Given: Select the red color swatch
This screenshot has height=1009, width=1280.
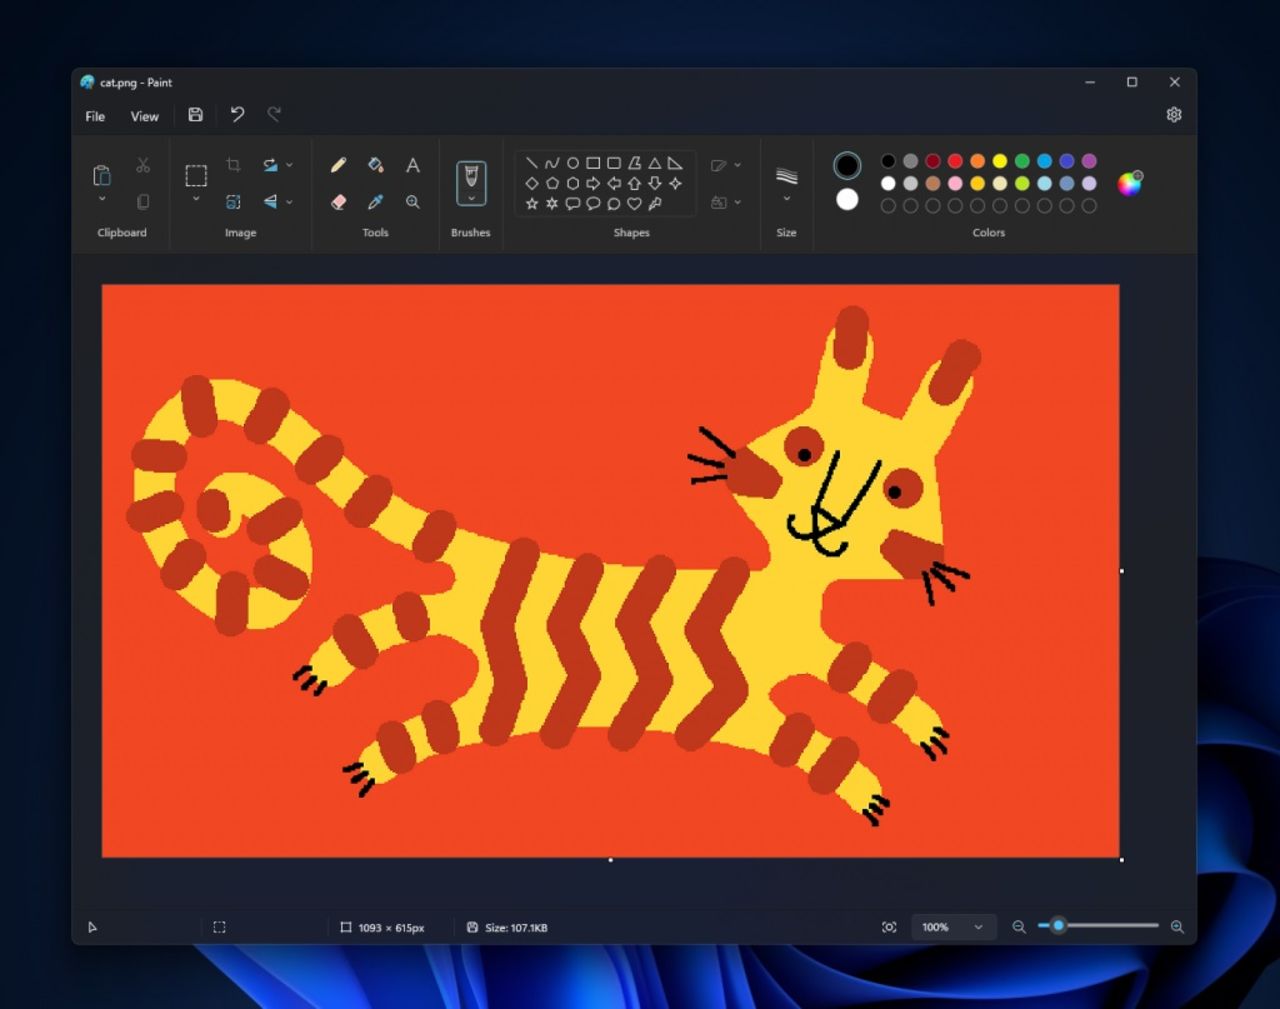Looking at the screenshot, I should (x=955, y=161).
